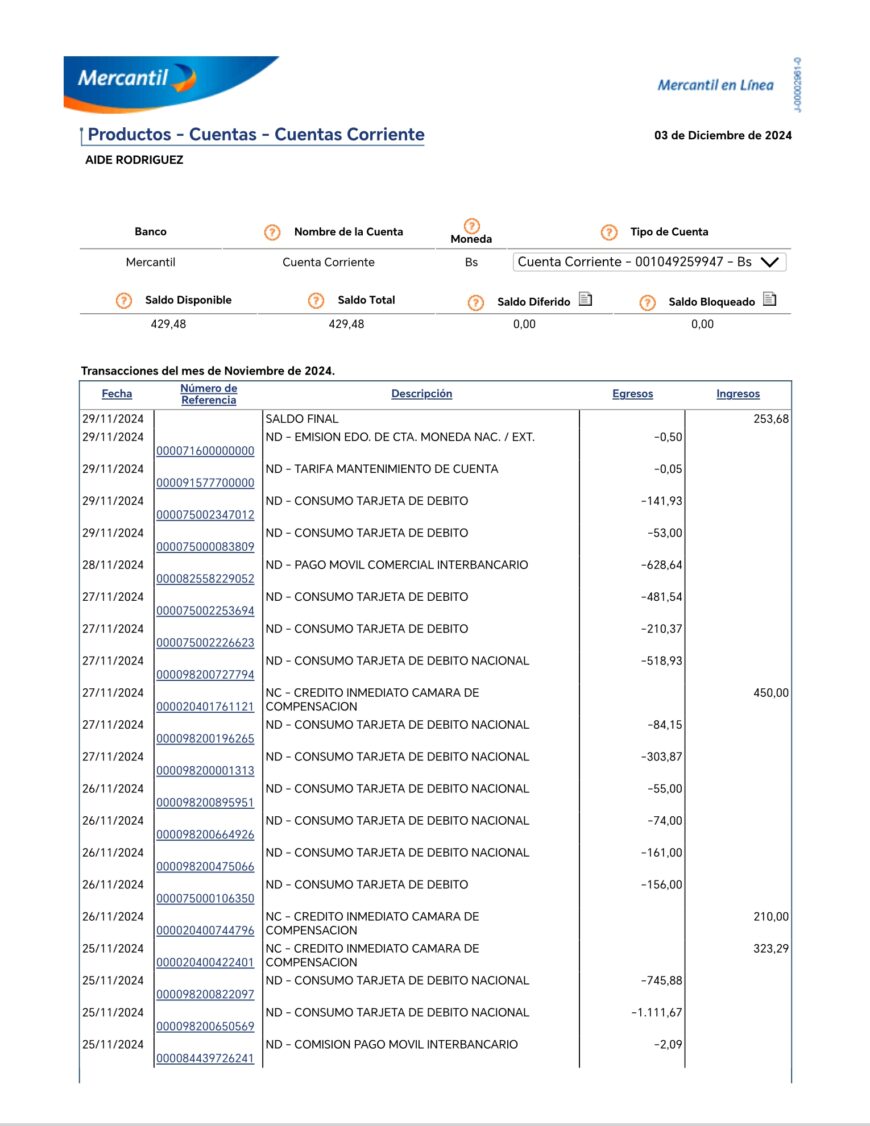Open reference 000020401761121
This screenshot has width=870, height=1126.
pos(205,707)
